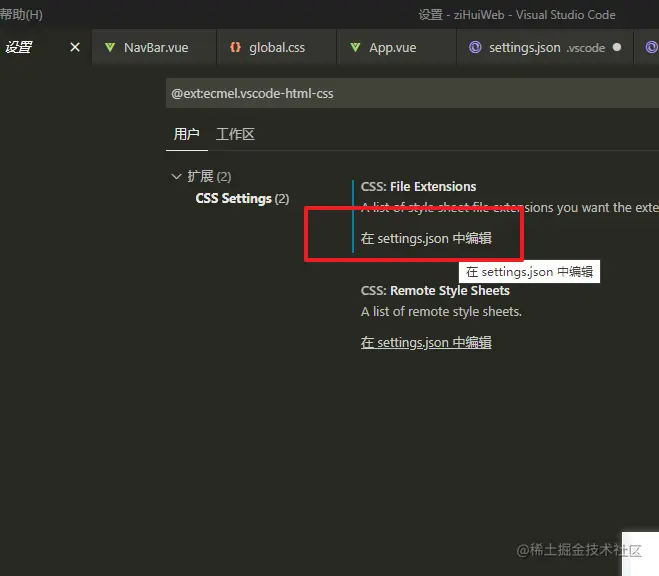Edit Remote Style Sheets in settings.json link
The width and height of the screenshot is (659, 576).
[x=426, y=342]
